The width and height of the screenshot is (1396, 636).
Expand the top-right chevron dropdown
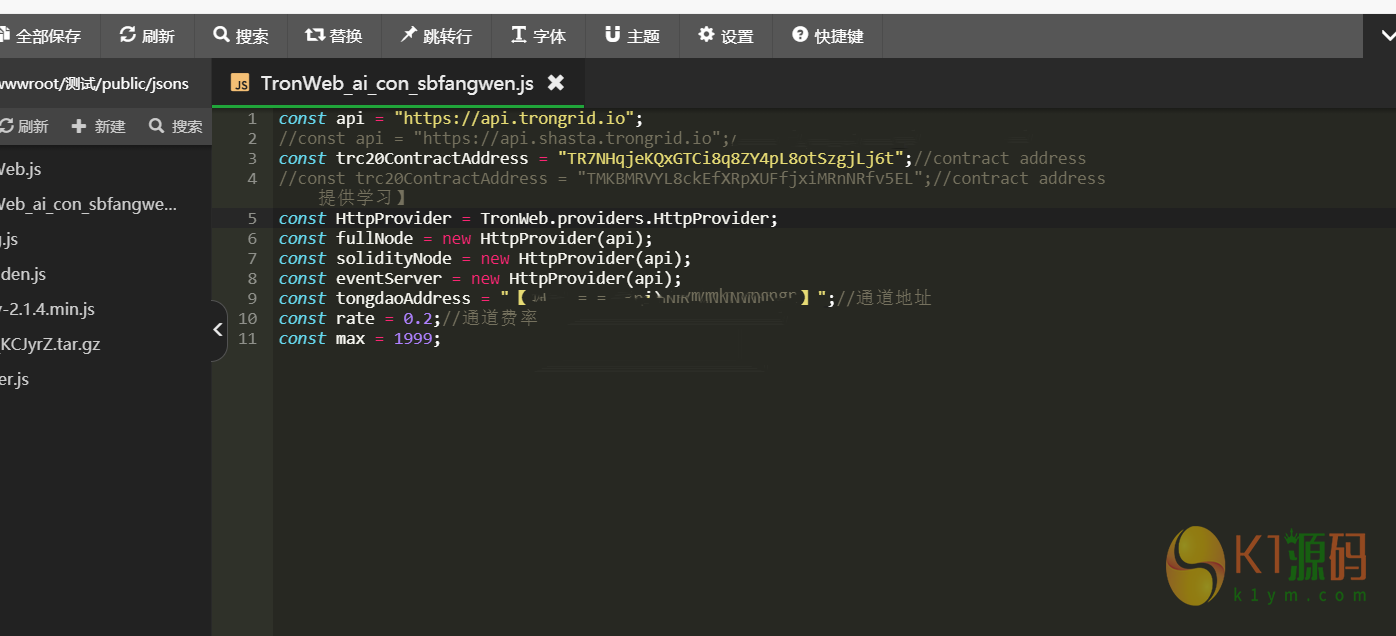(x=1387, y=36)
